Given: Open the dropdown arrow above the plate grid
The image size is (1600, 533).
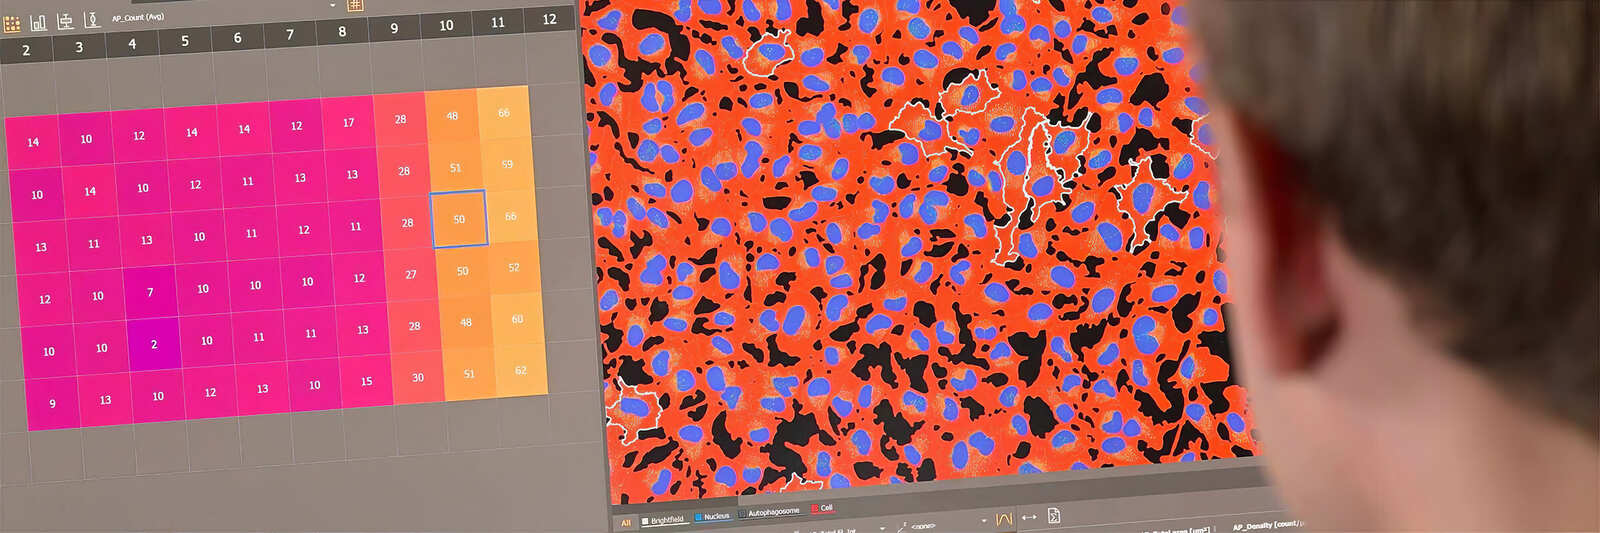Looking at the screenshot, I should click(333, 6).
